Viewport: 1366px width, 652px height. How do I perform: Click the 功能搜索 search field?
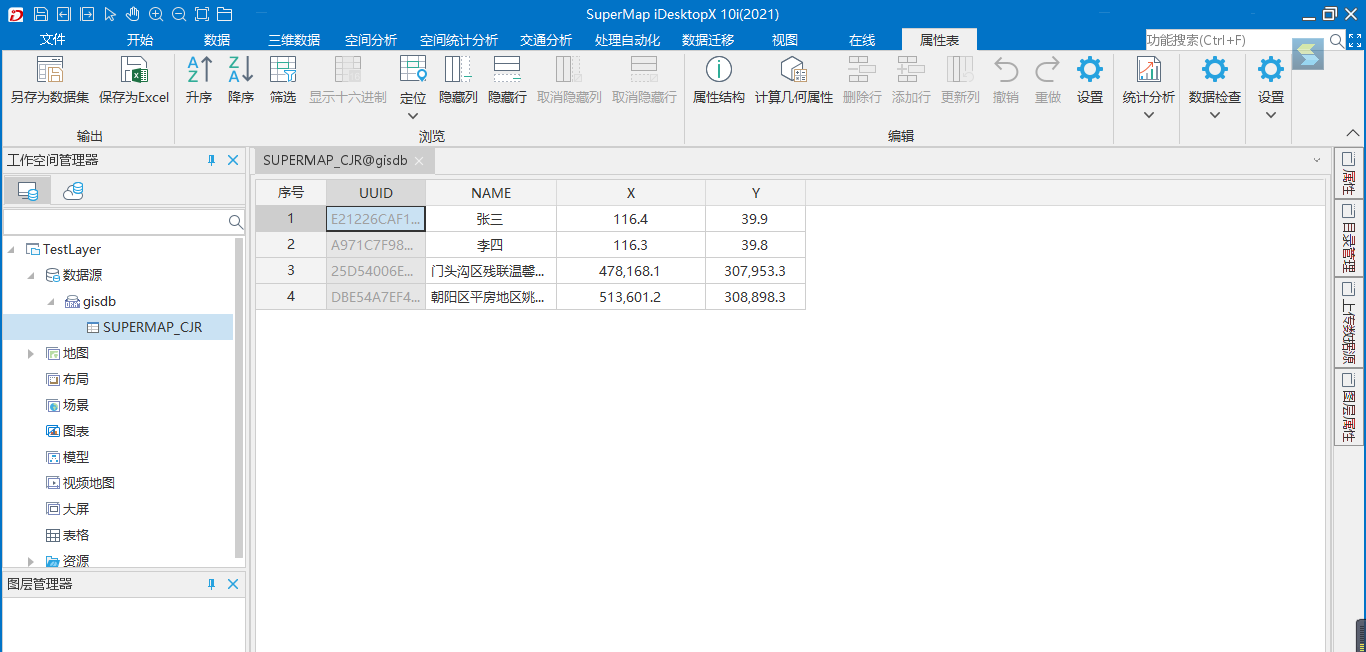[x=1235, y=40]
